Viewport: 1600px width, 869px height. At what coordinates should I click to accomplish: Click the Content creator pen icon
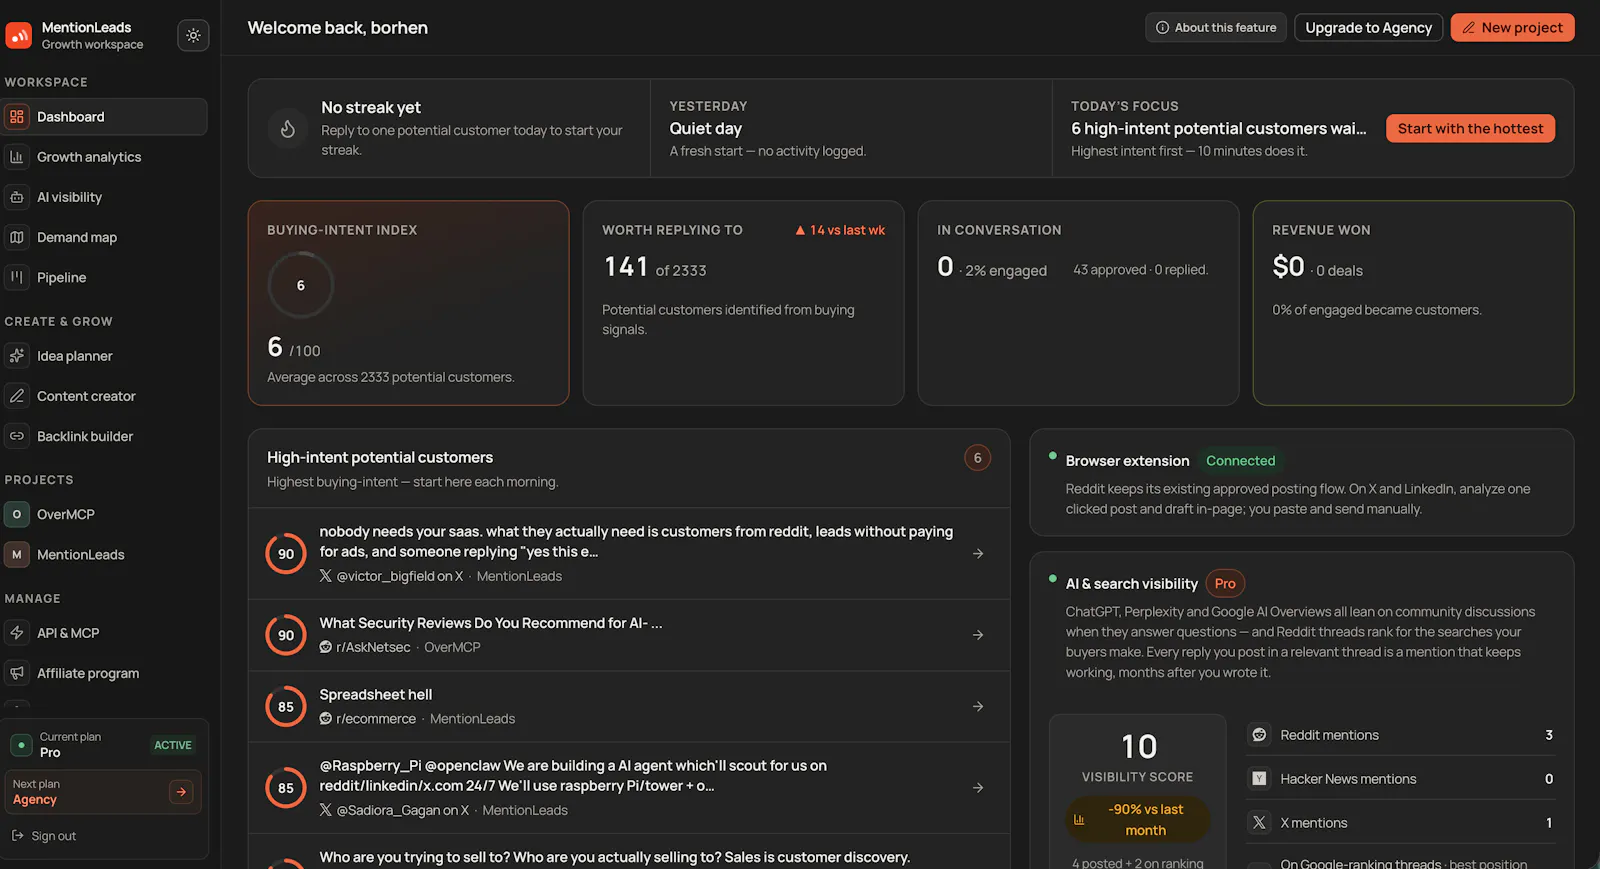17,396
